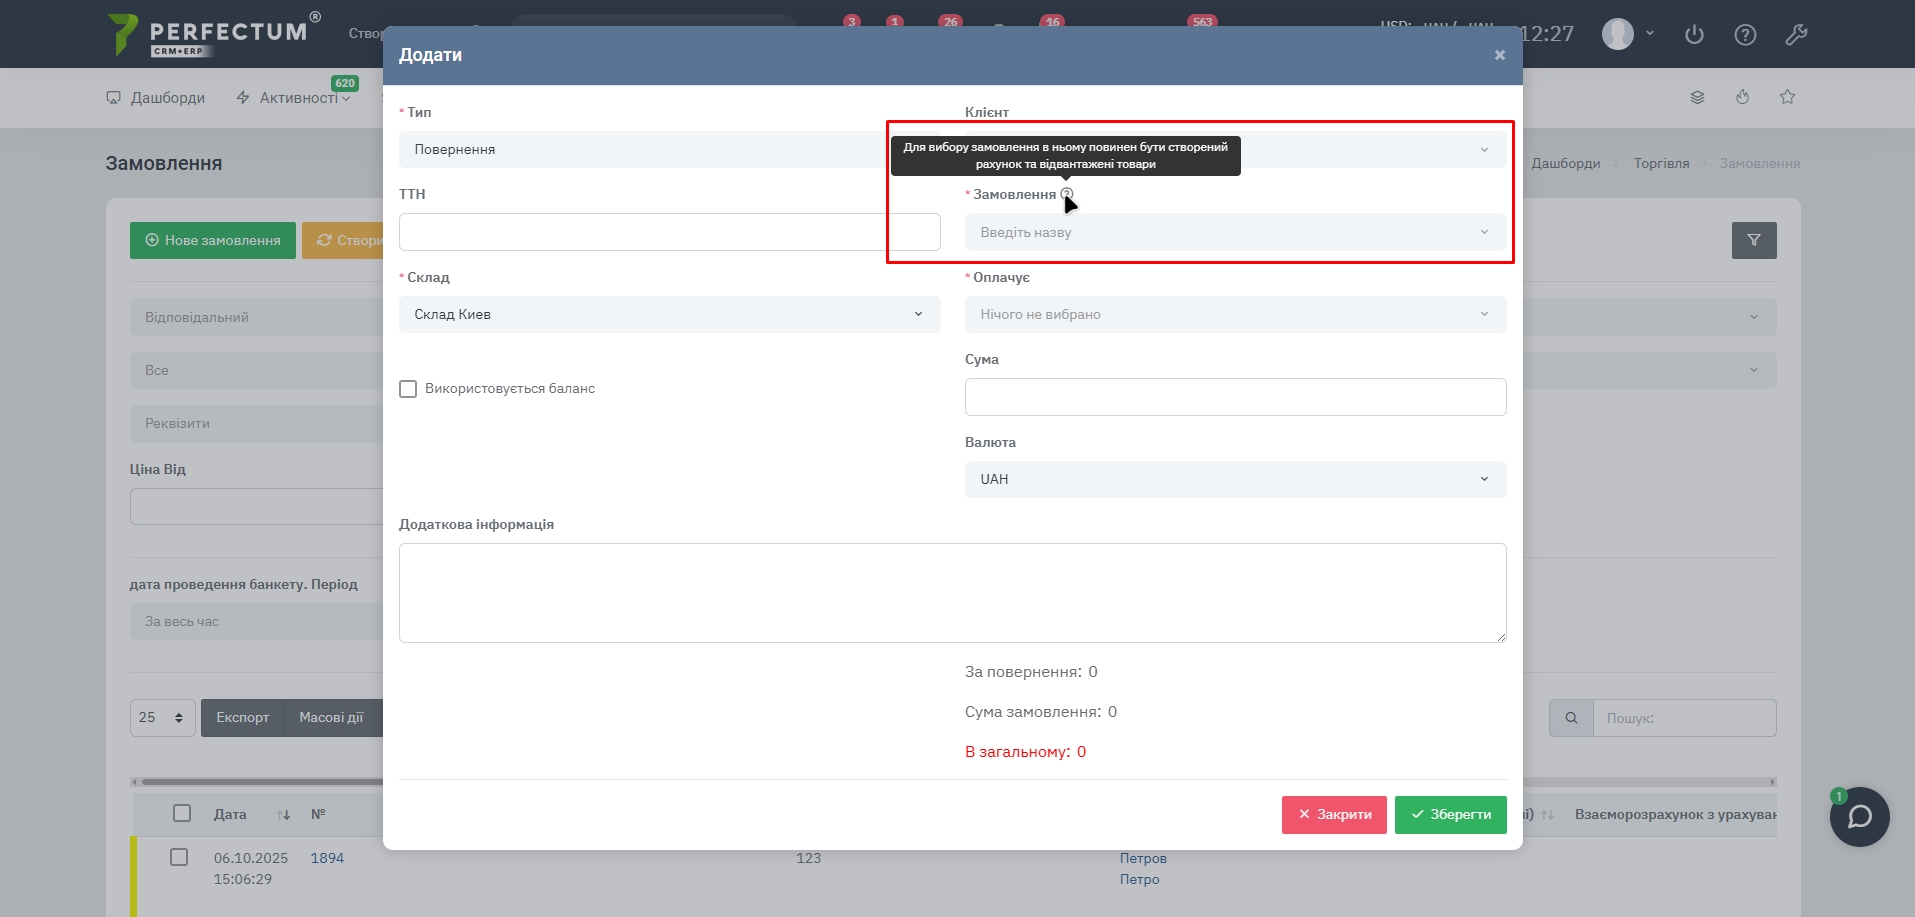This screenshot has height=917, width=1915.
Task: Toggle the select-all checkbox in table header
Action: [181, 813]
